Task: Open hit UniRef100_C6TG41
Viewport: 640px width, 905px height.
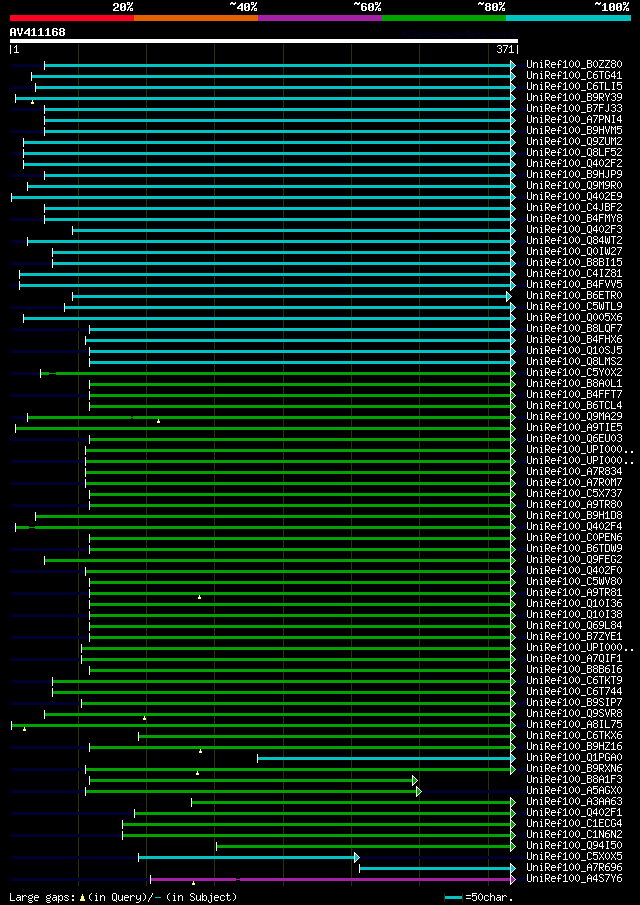Action: point(574,76)
